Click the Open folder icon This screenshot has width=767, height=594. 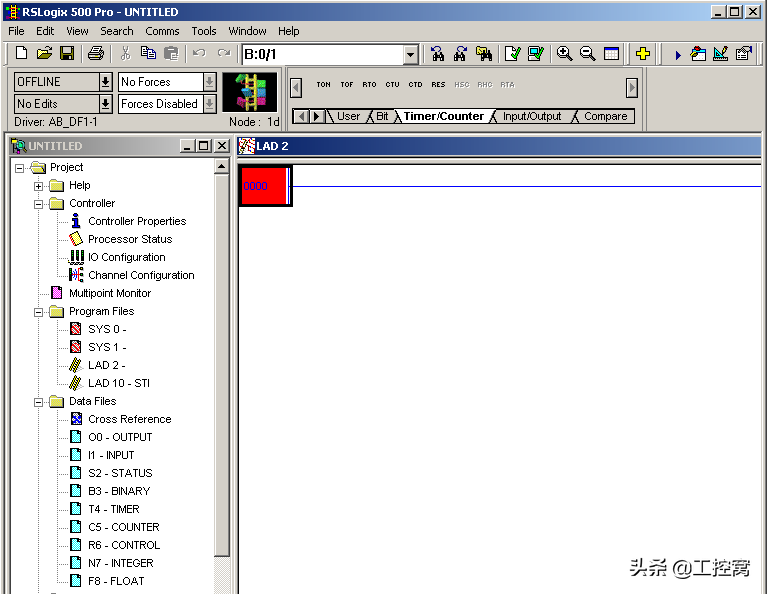[x=44, y=54]
